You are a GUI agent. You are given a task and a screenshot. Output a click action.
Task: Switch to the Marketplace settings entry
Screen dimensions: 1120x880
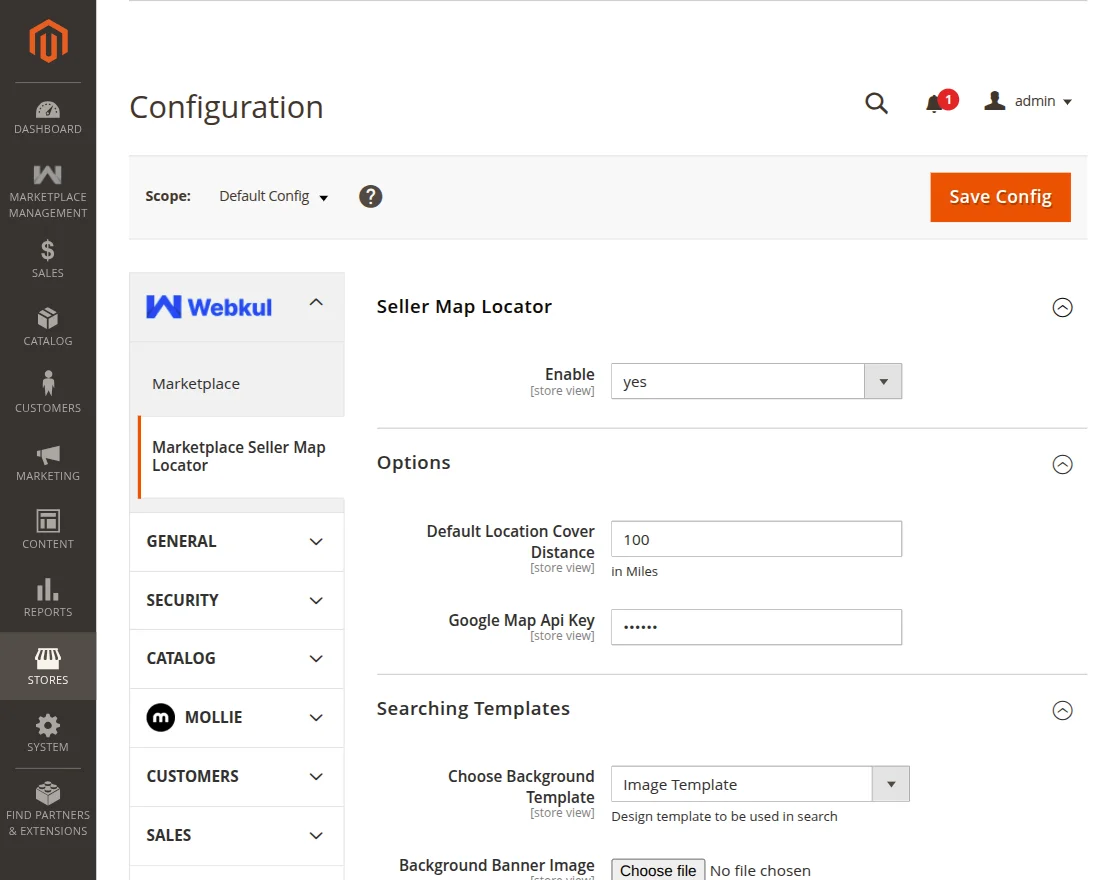(195, 383)
